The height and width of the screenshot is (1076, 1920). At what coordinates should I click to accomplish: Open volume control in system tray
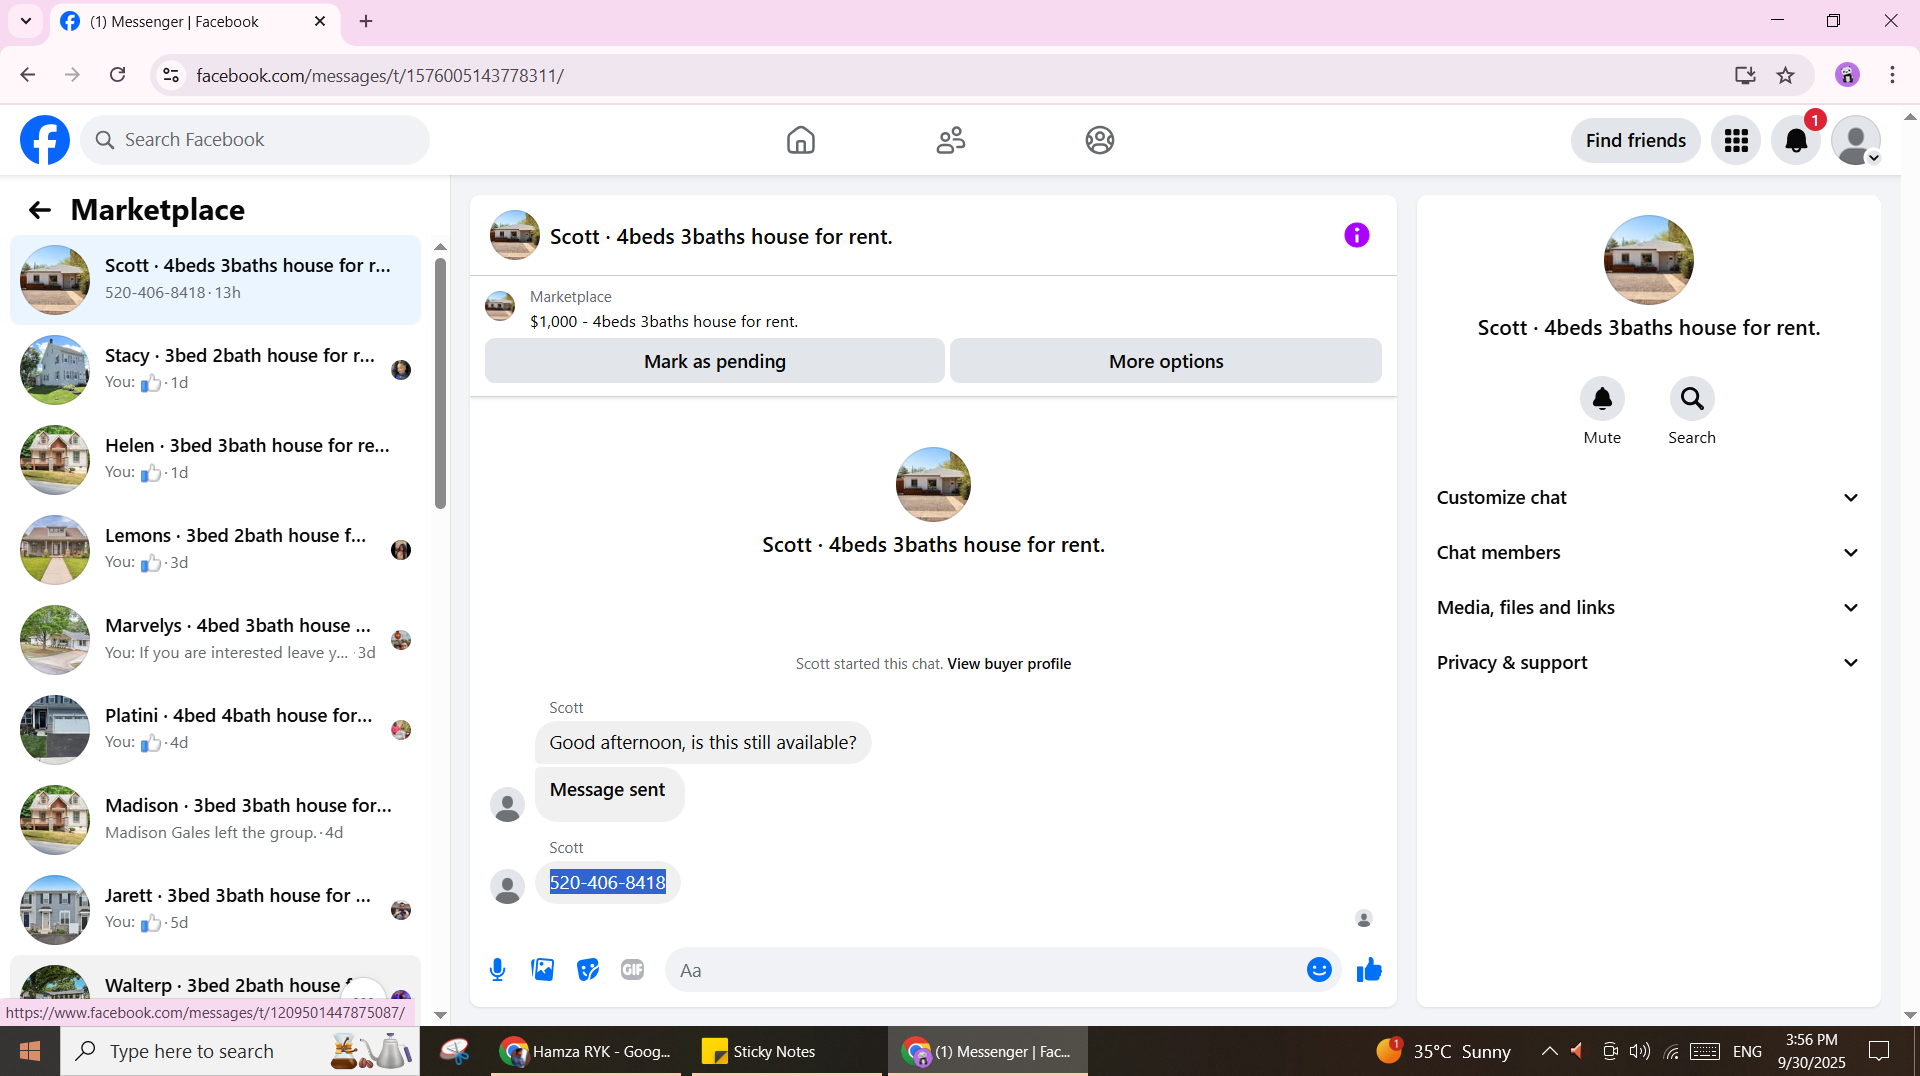coord(1639,1051)
